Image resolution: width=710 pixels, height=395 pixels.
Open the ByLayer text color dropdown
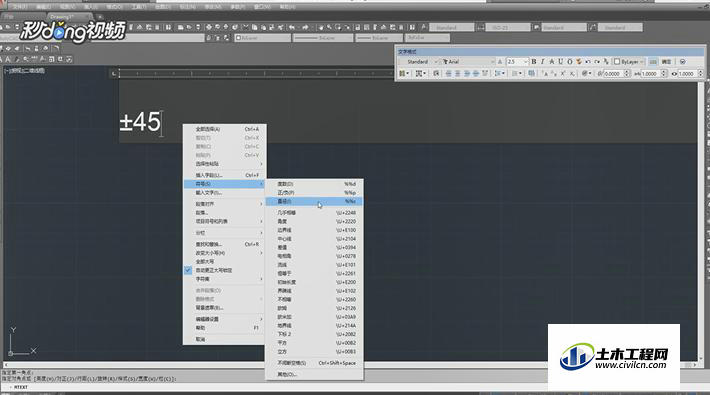click(x=629, y=62)
